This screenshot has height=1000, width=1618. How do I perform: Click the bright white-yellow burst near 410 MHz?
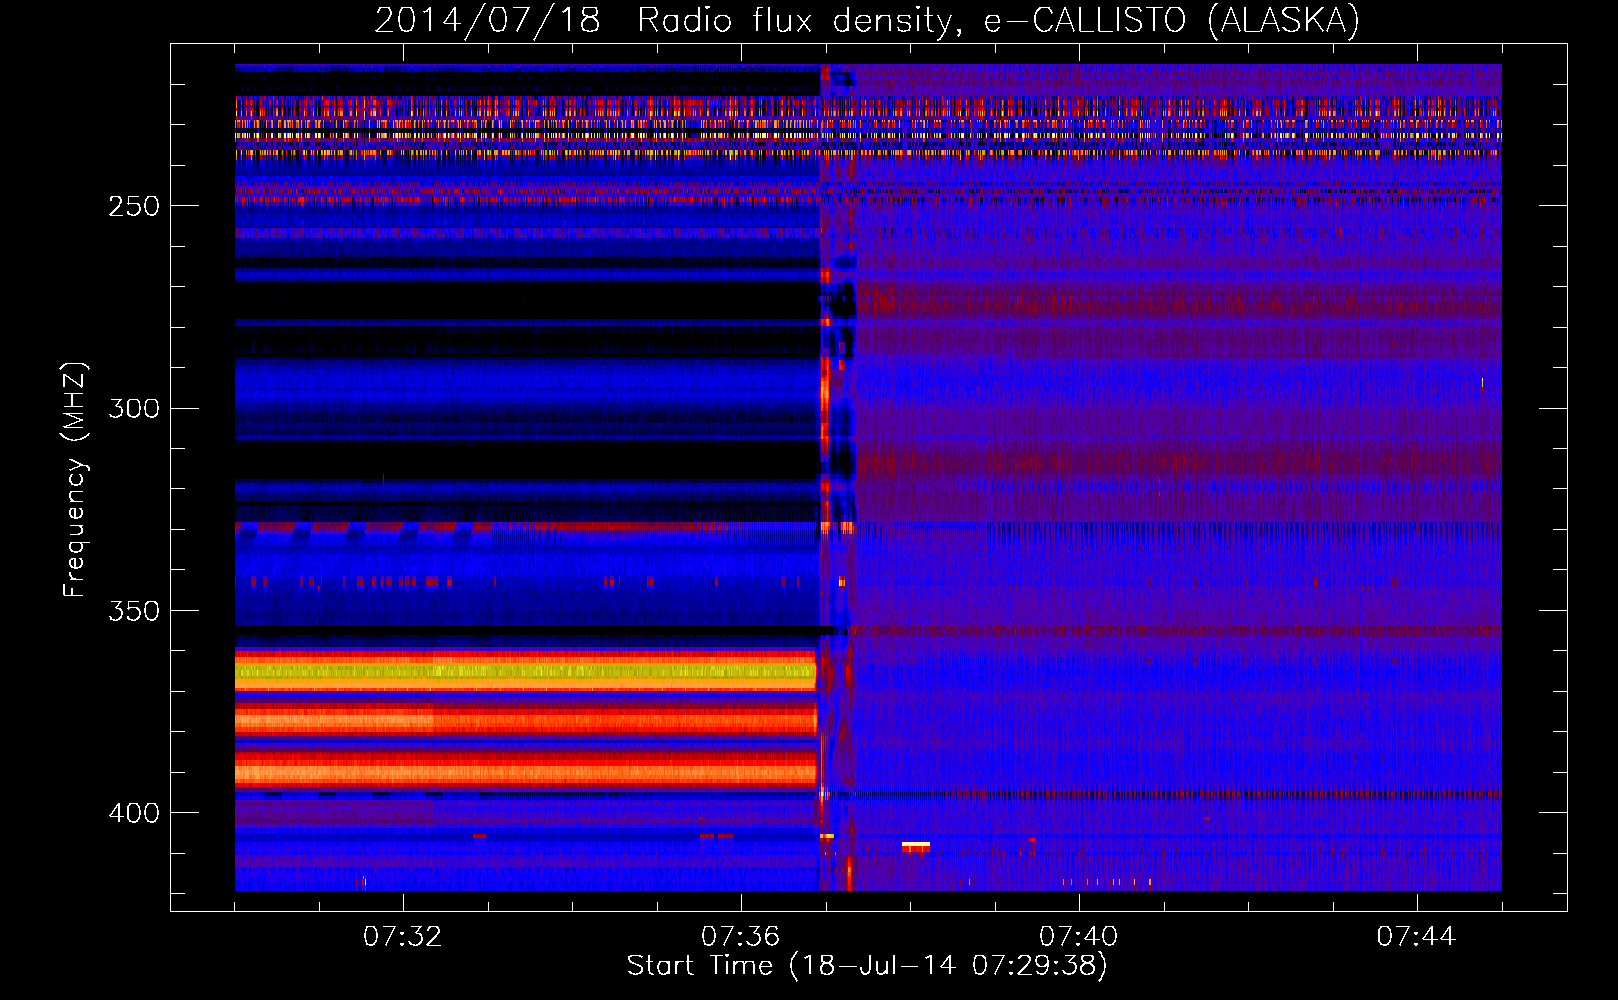pyautogui.click(x=915, y=846)
